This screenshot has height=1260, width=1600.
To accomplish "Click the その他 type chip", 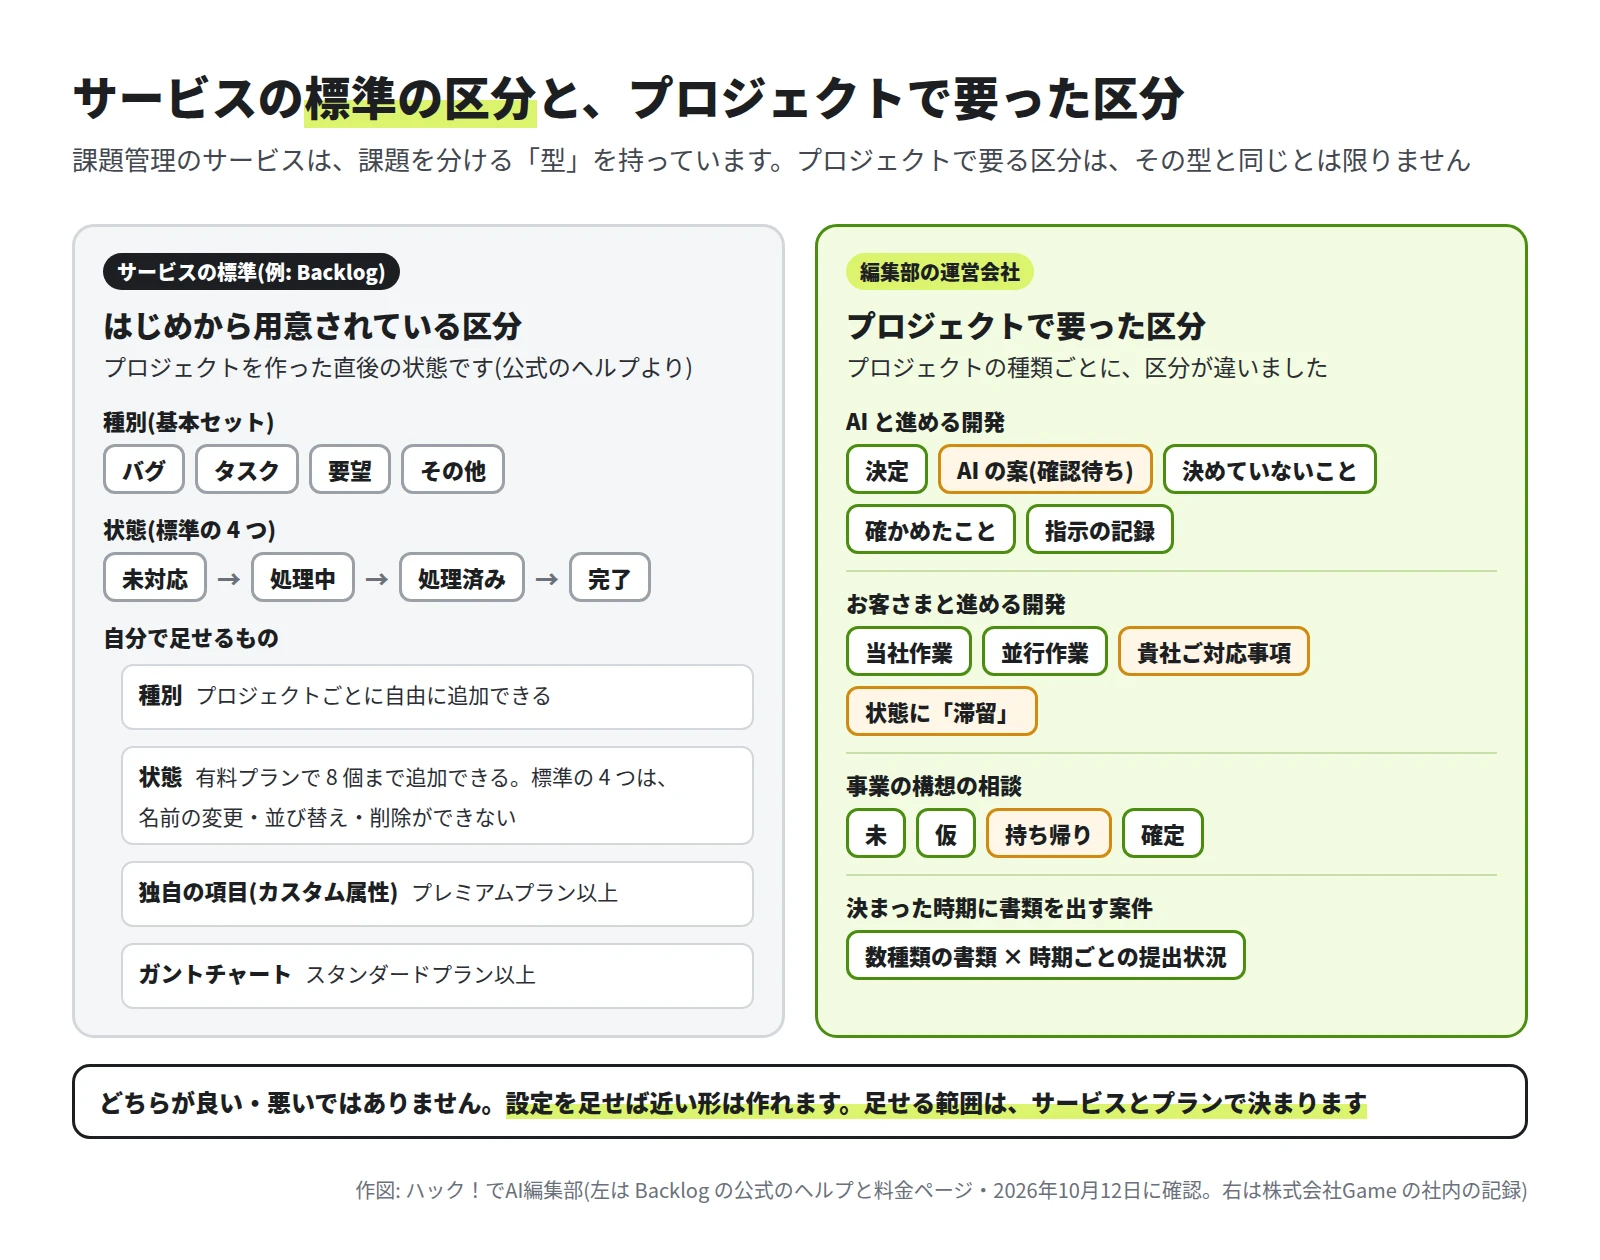I will 453,470.
